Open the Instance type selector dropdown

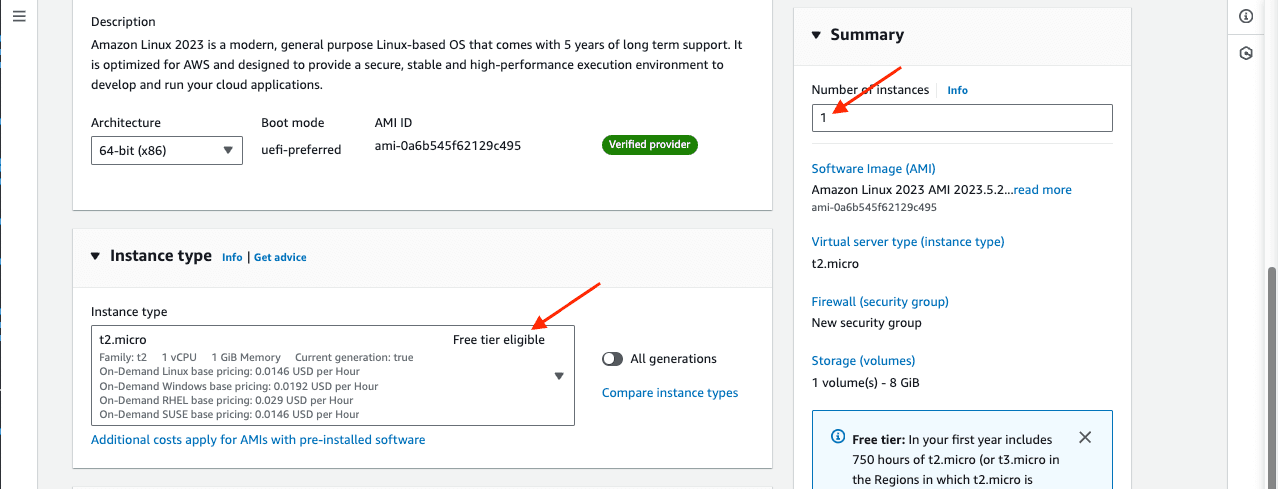click(559, 376)
